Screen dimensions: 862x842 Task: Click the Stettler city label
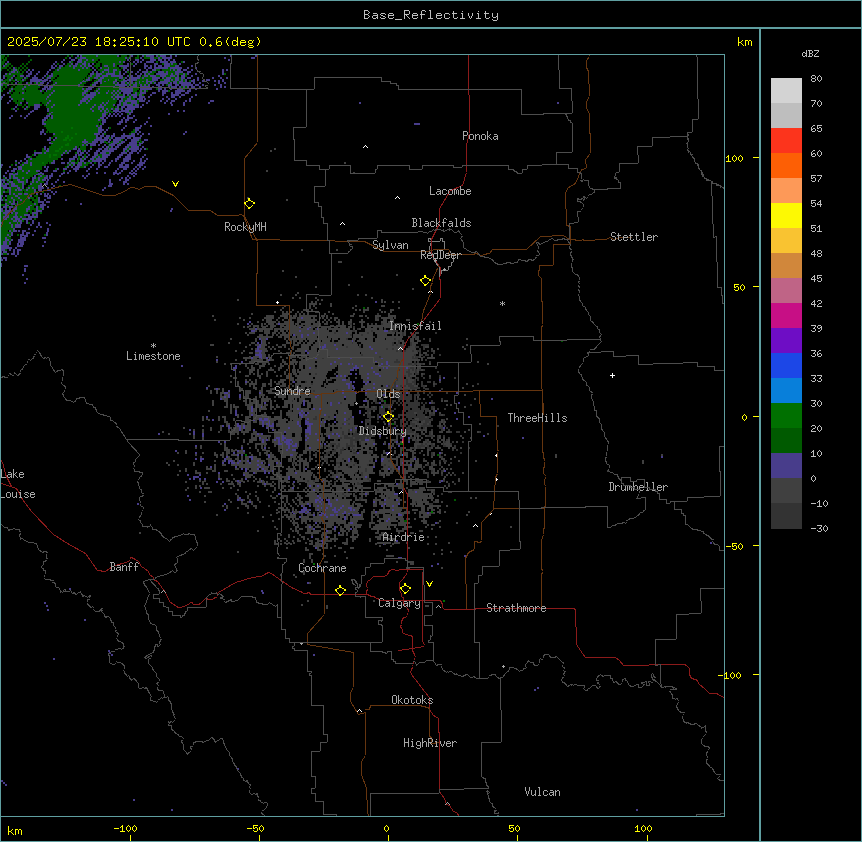coord(634,237)
